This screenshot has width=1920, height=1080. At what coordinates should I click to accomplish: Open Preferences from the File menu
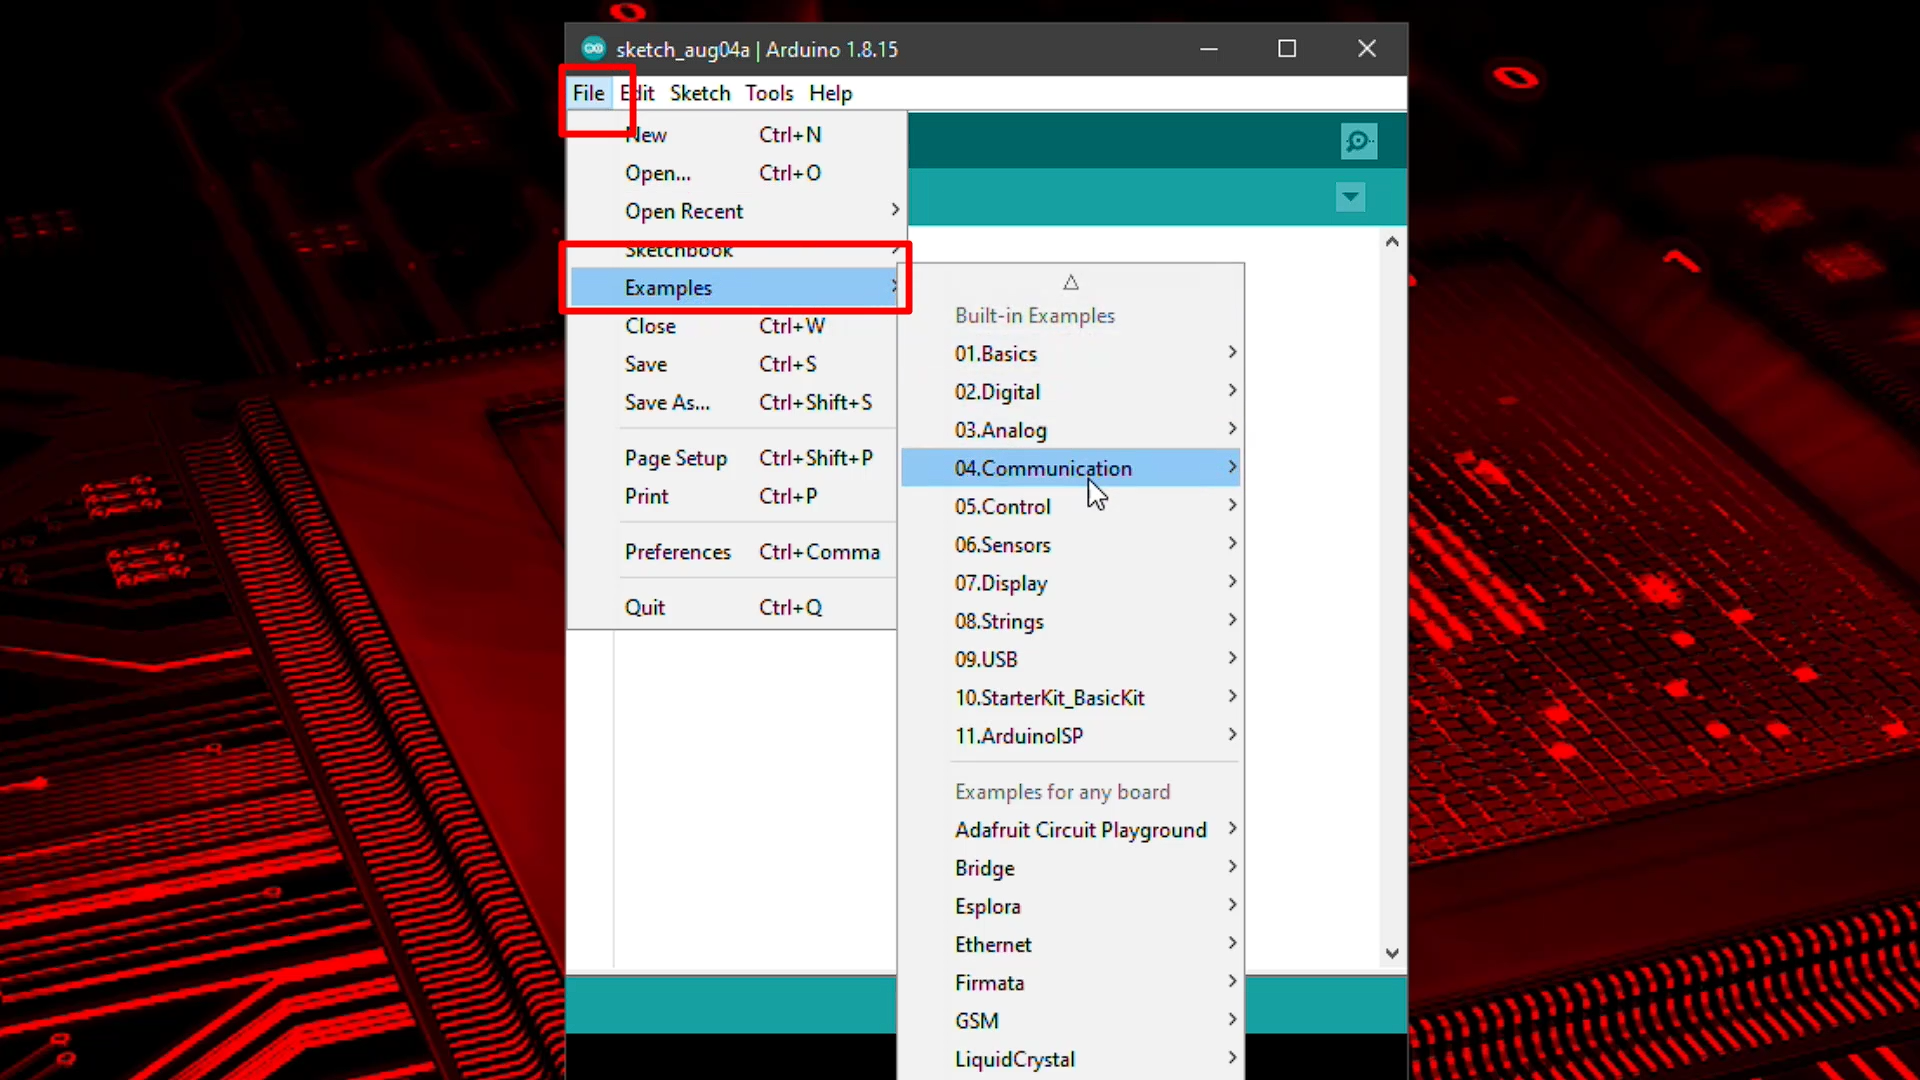(678, 551)
